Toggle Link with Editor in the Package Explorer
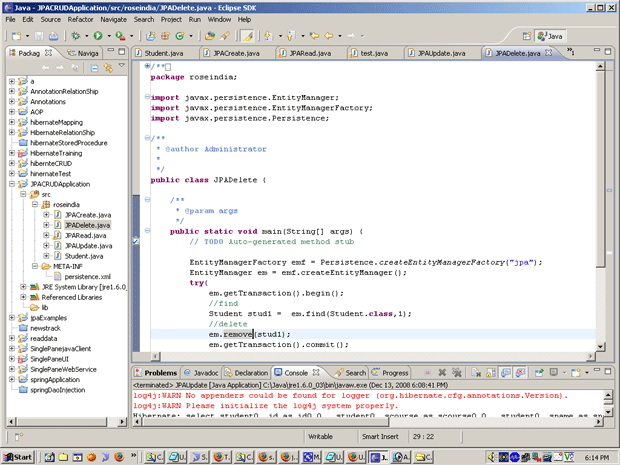The image size is (620, 465). tap(108, 68)
